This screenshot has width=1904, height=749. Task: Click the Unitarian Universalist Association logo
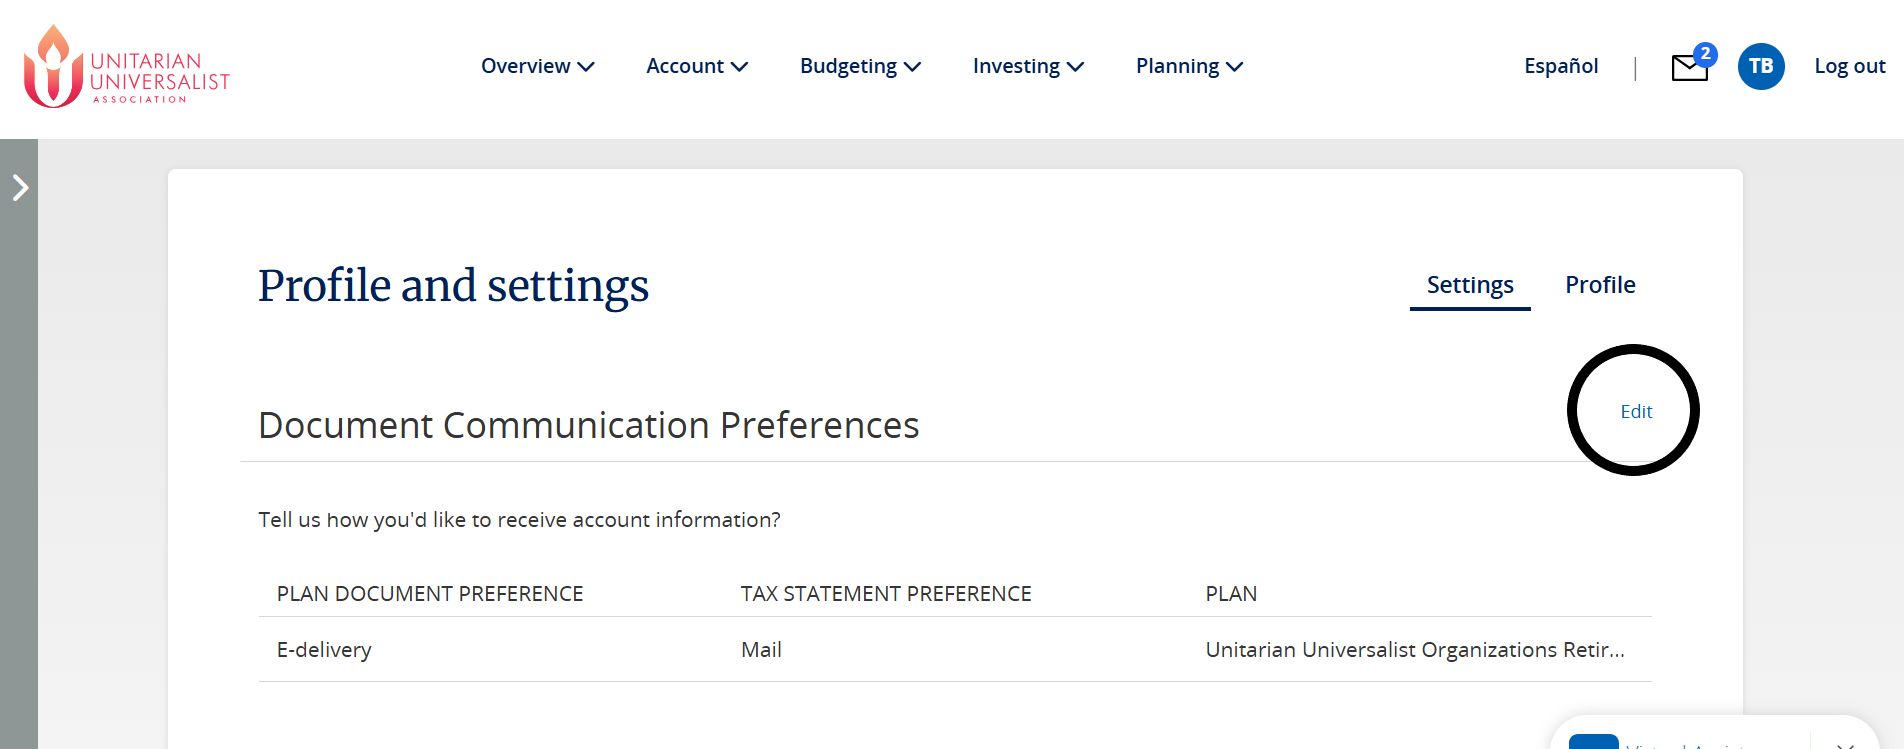[126, 67]
